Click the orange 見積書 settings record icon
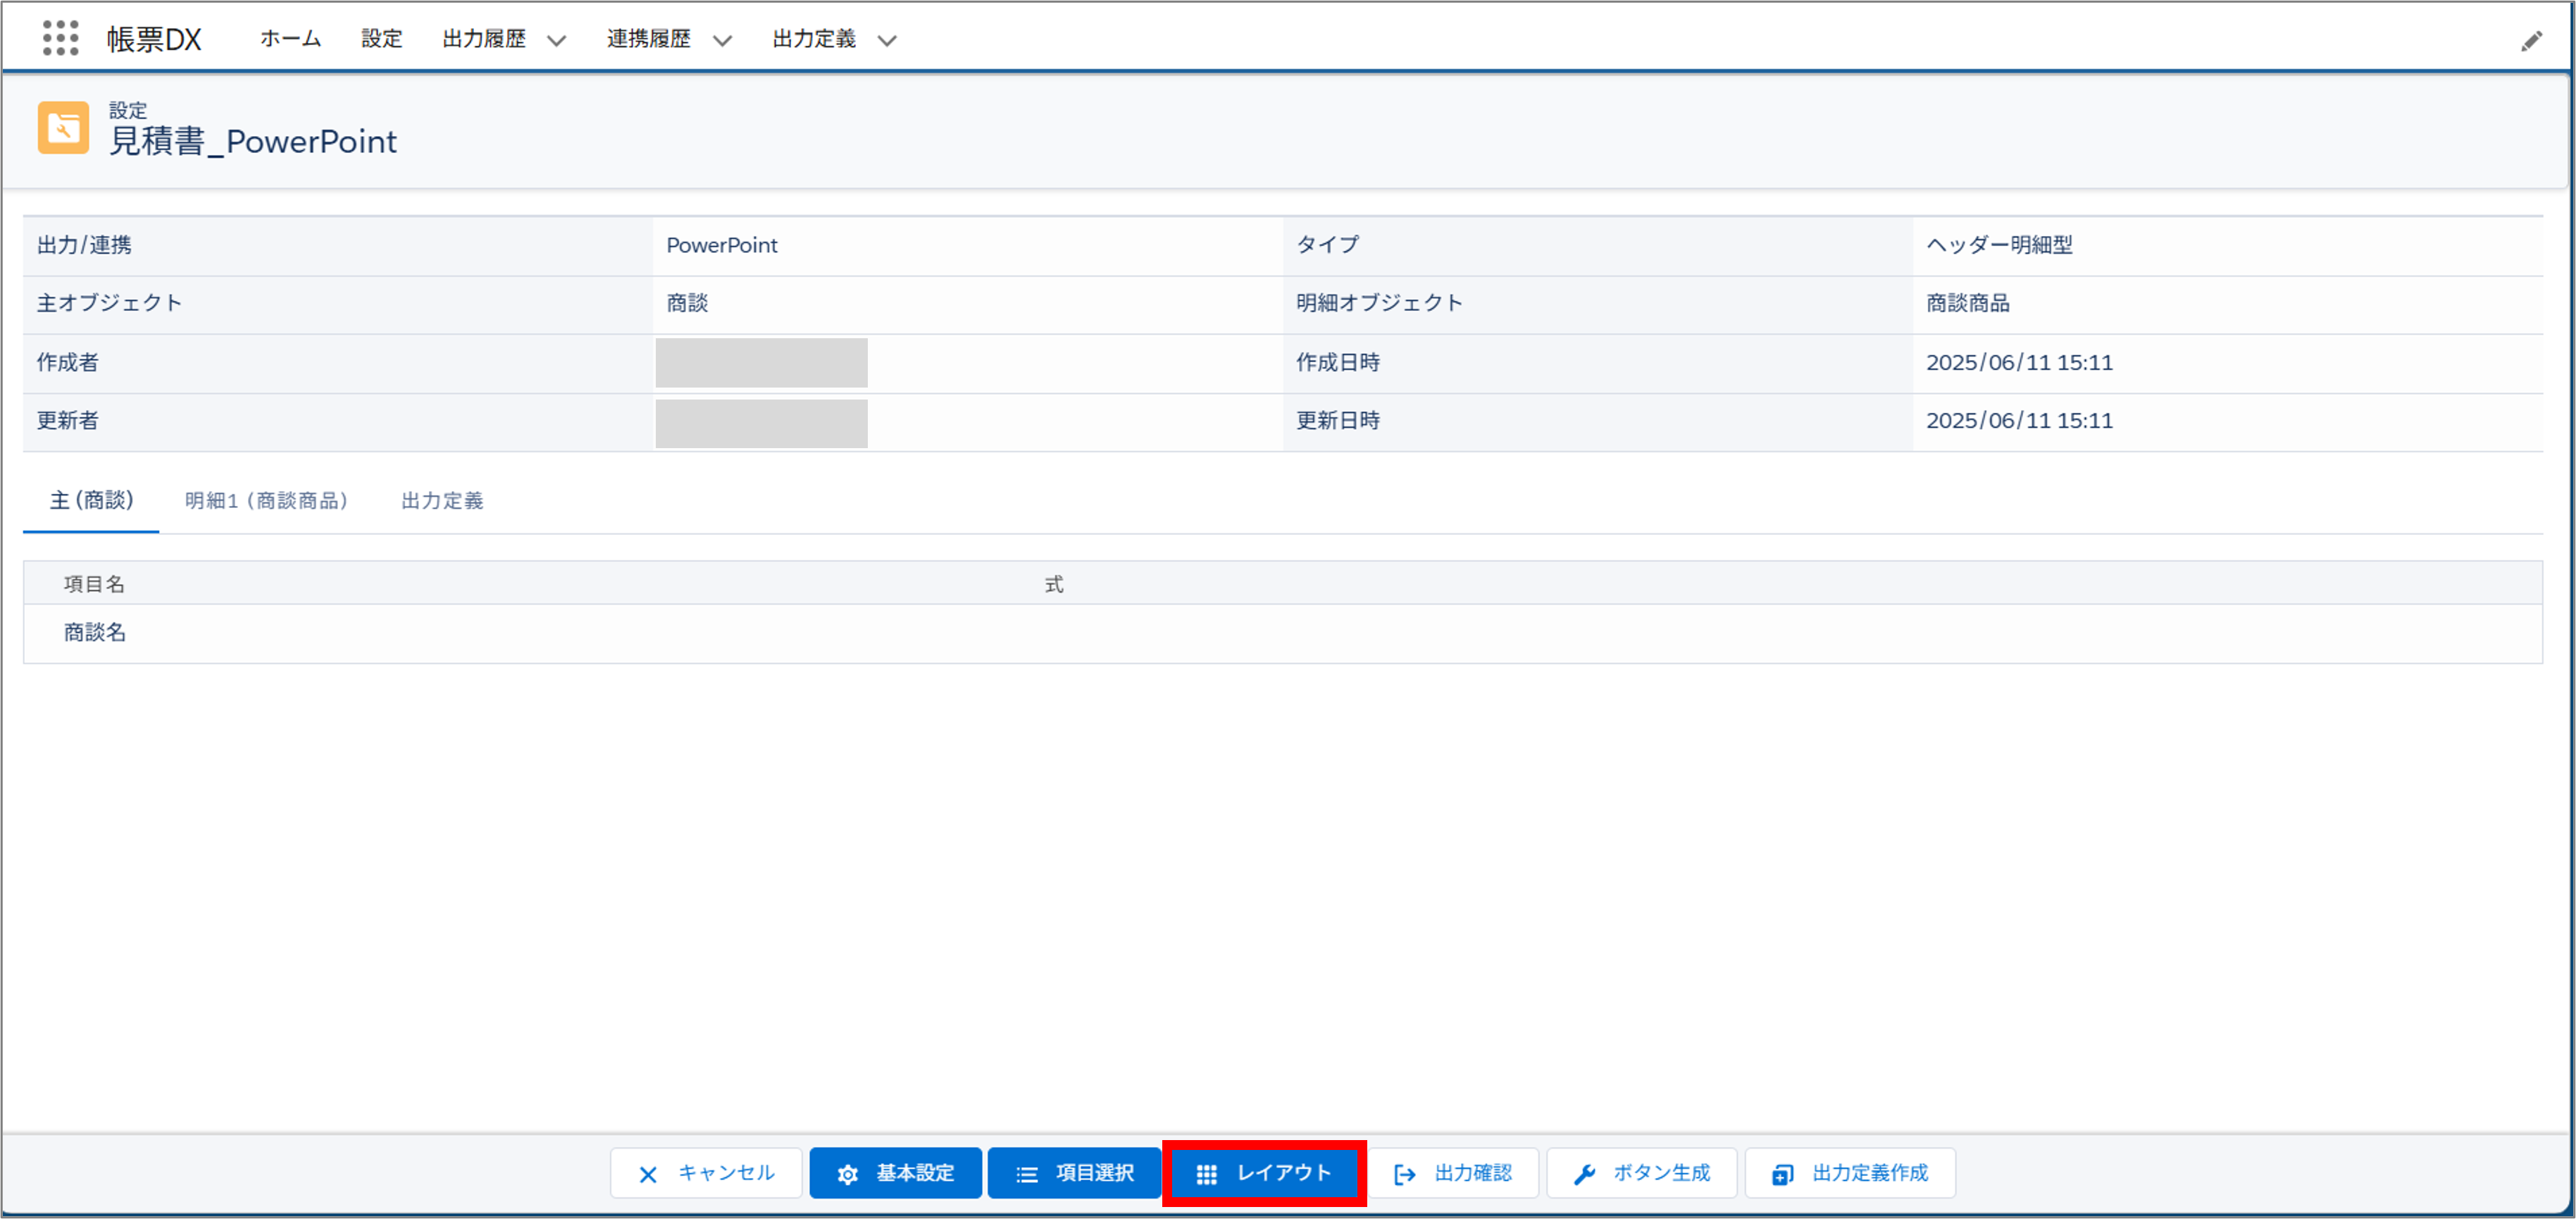 tap(63, 128)
